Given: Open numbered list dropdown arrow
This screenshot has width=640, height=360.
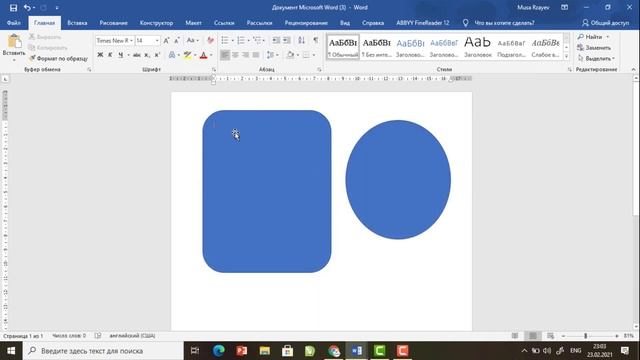Looking at the screenshot, I should (x=249, y=40).
